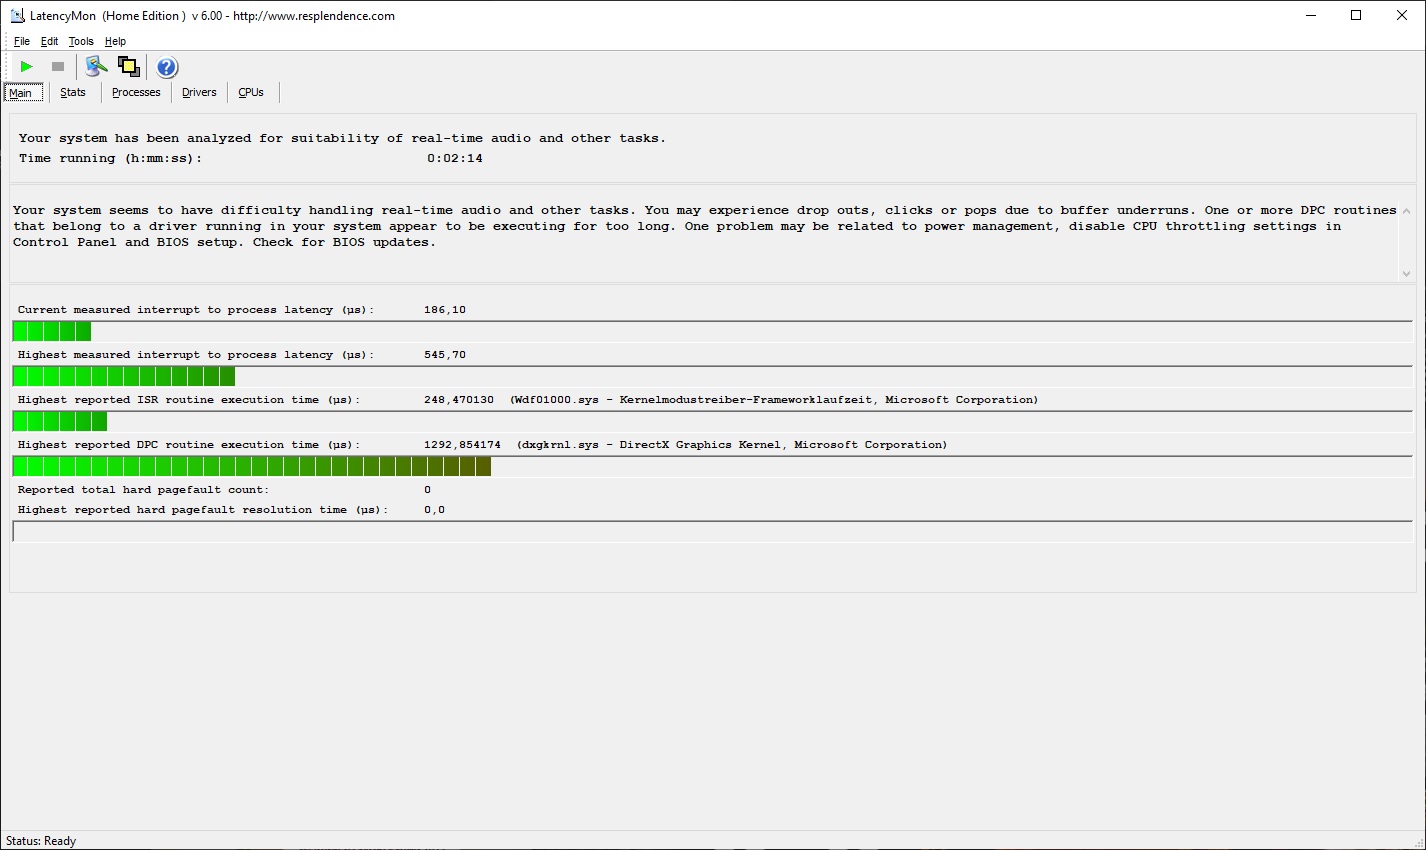Click the yellow windows toolbar icon
Viewport: 1426px width, 850px height.
[129, 67]
